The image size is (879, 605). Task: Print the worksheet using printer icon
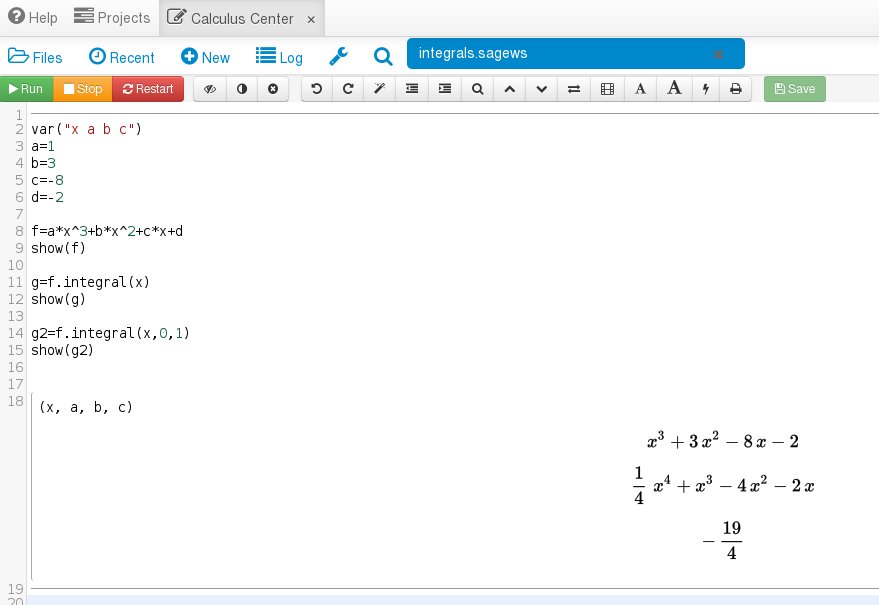[736, 89]
